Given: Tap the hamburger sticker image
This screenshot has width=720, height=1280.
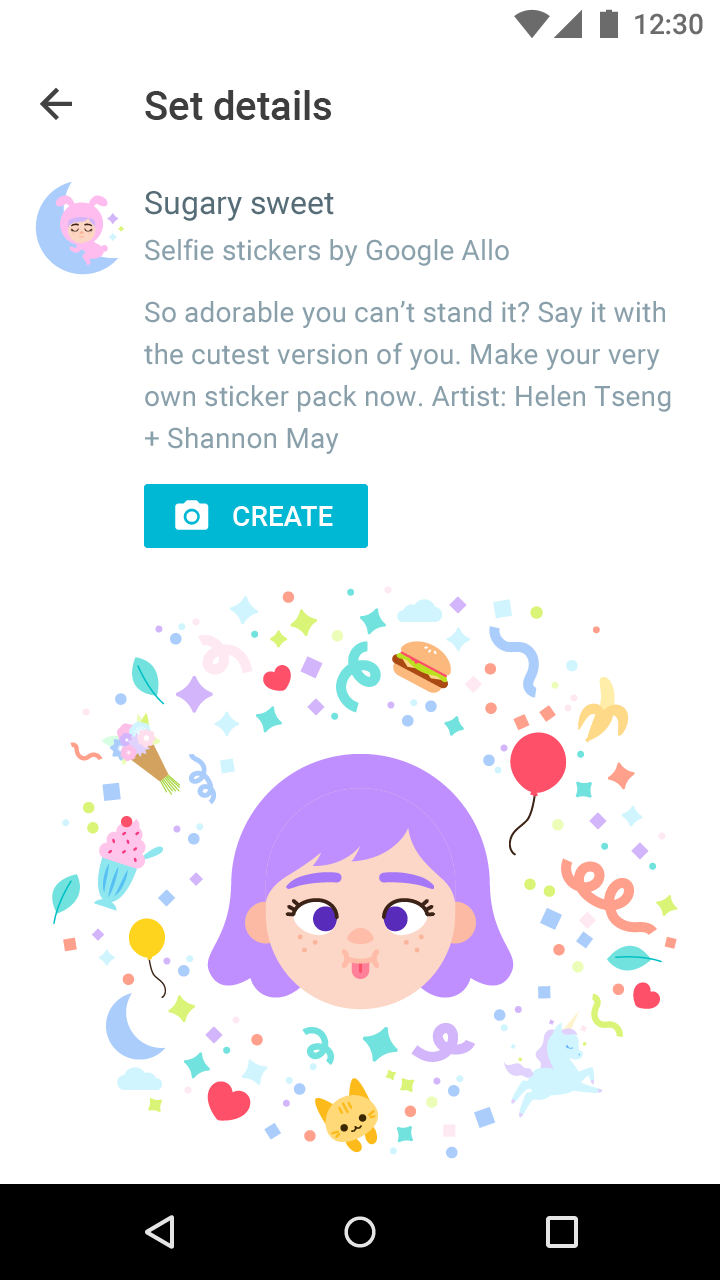Looking at the screenshot, I should [x=421, y=665].
